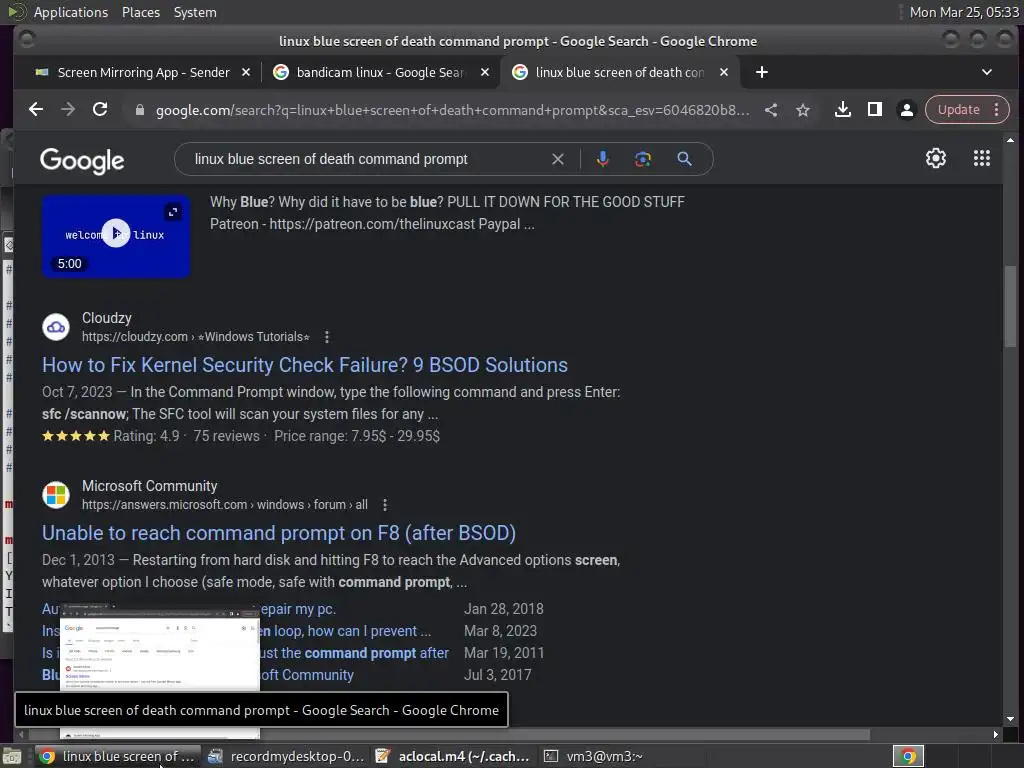Open the sub-link dated Mar 8, 2023
The image size is (1024, 768).
coord(345,632)
